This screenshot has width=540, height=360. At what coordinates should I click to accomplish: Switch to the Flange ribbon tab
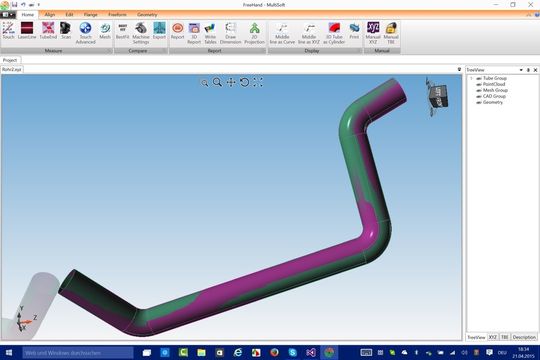click(x=91, y=14)
